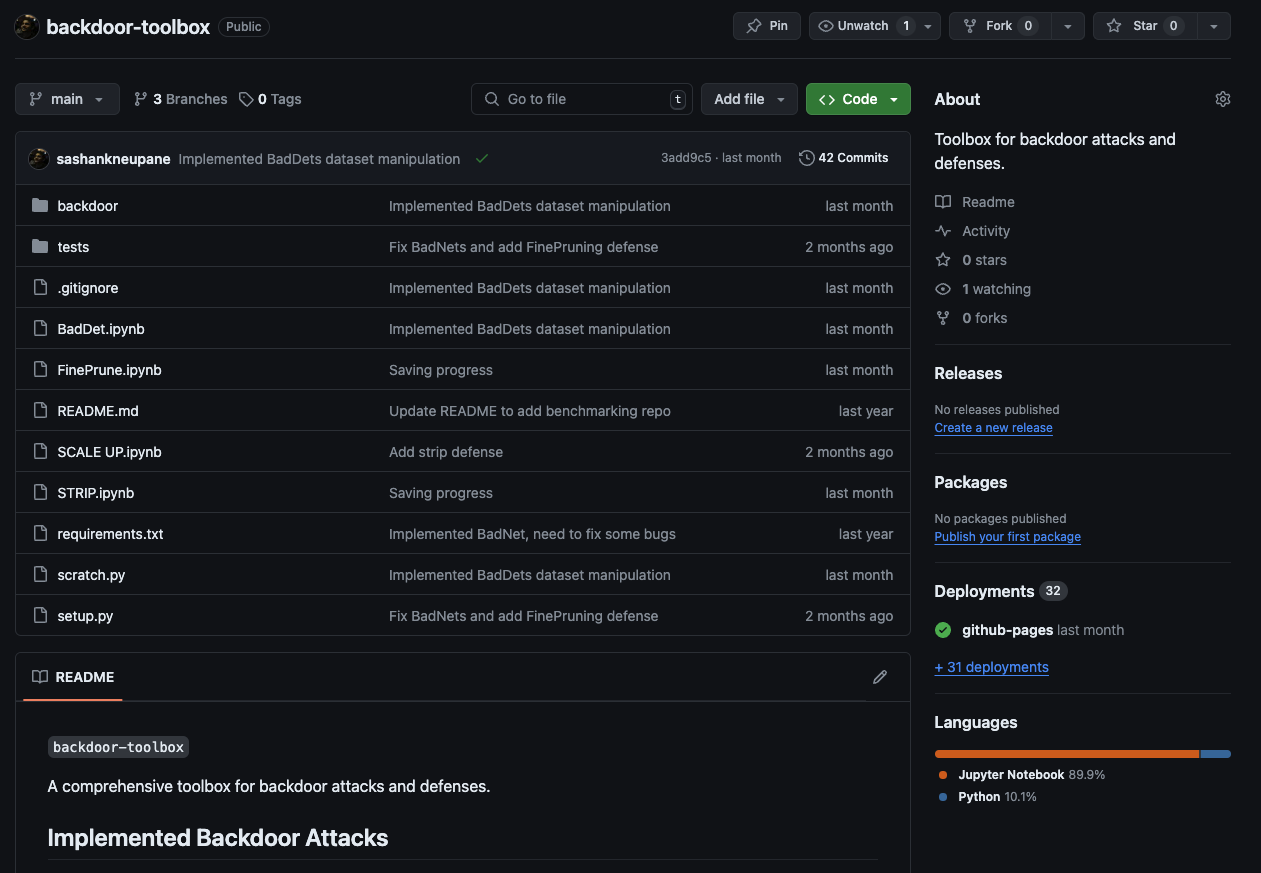Click the README edit pencil icon

[x=880, y=677]
